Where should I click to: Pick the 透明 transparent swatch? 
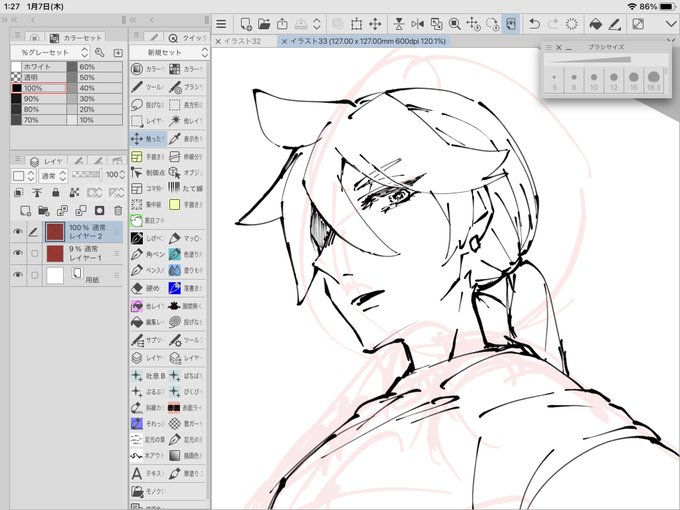point(38,77)
